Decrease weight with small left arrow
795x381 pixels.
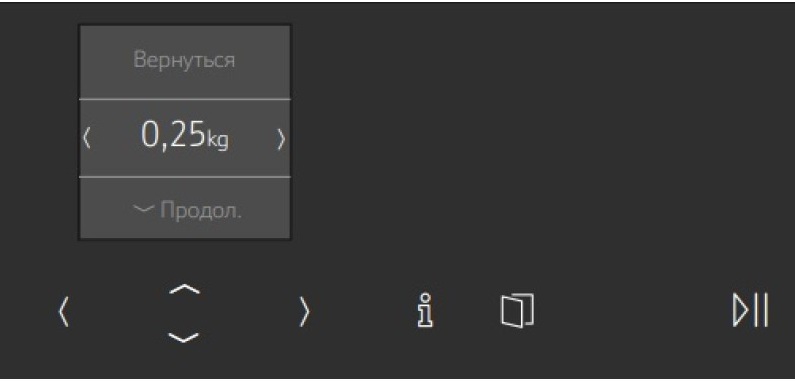click(87, 138)
